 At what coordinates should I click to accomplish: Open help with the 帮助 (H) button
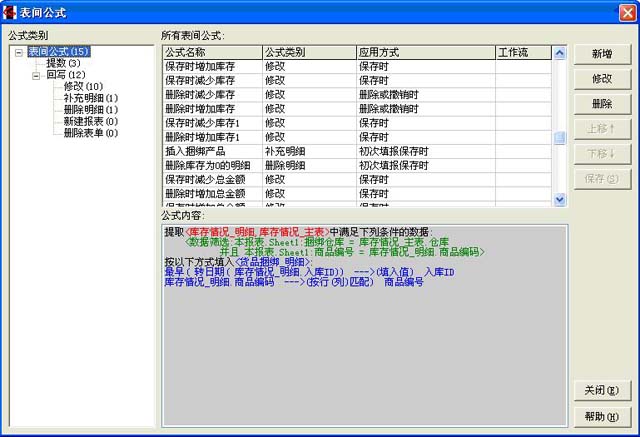[x=601, y=416]
